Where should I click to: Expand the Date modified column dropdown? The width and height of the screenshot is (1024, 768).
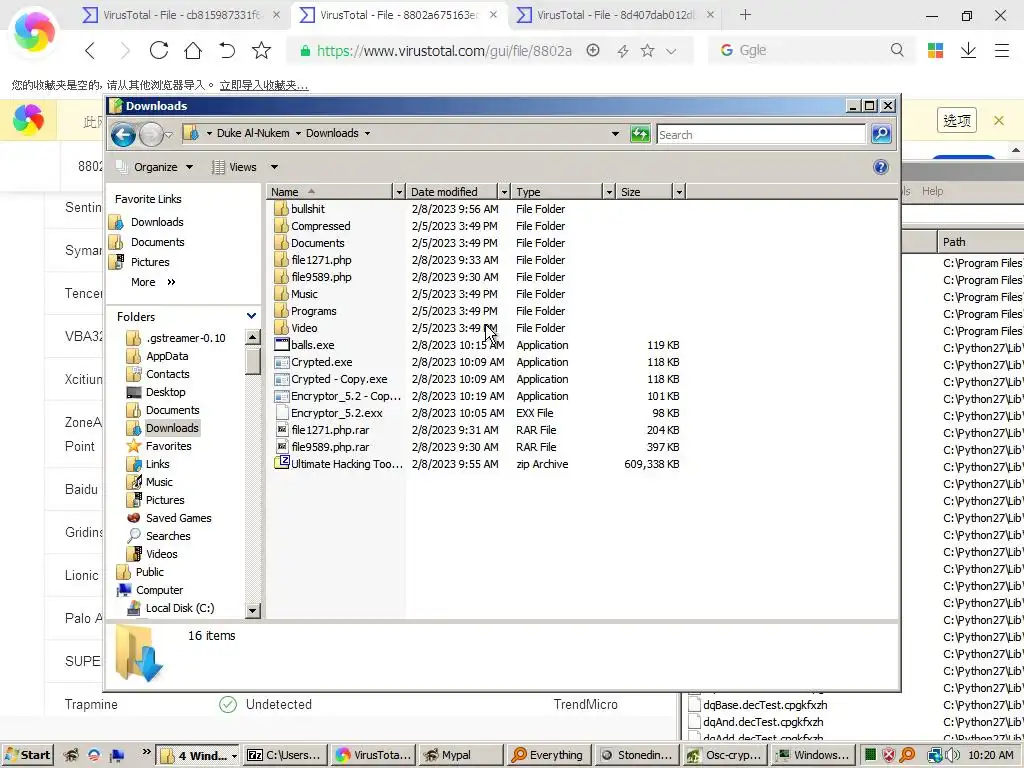point(504,192)
